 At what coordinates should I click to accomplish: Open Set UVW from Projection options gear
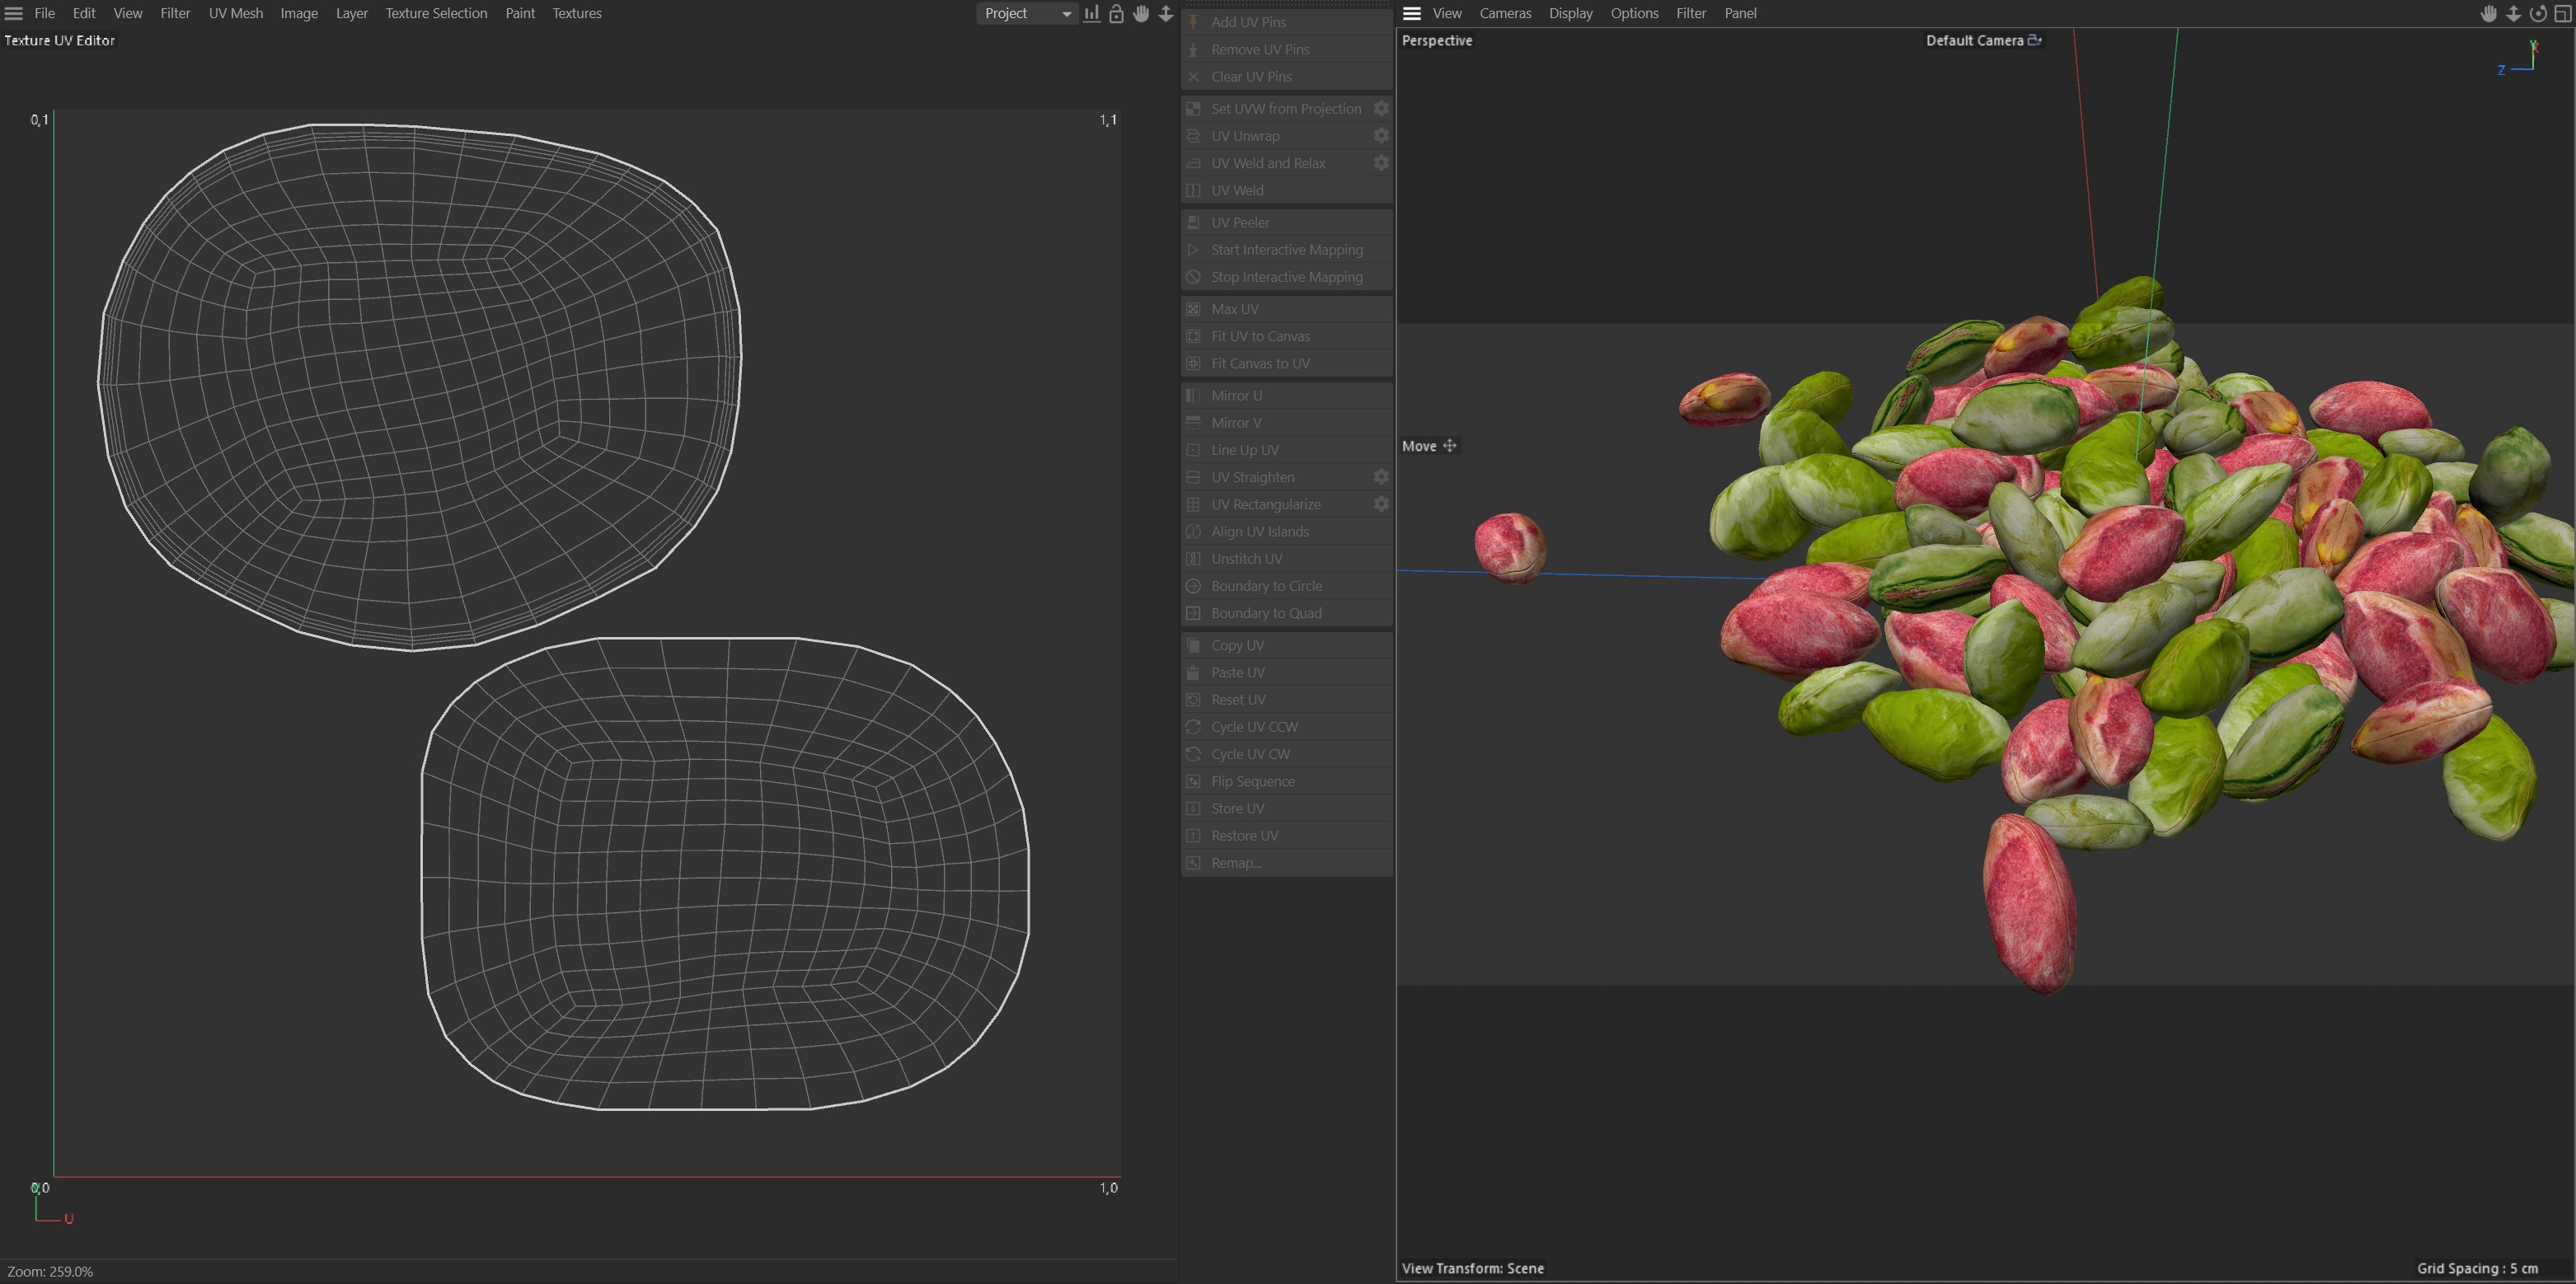click(x=1381, y=108)
